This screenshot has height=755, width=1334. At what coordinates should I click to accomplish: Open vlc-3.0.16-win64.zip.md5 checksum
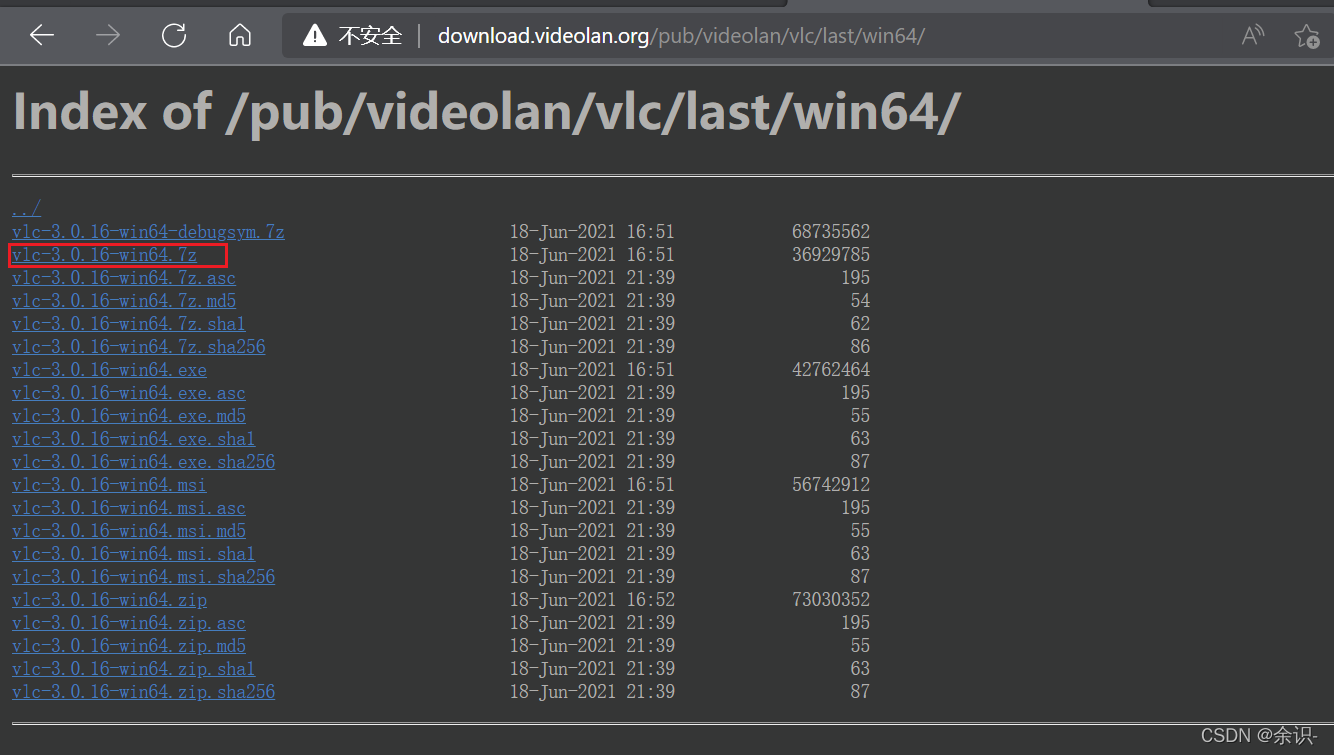[x=128, y=645]
